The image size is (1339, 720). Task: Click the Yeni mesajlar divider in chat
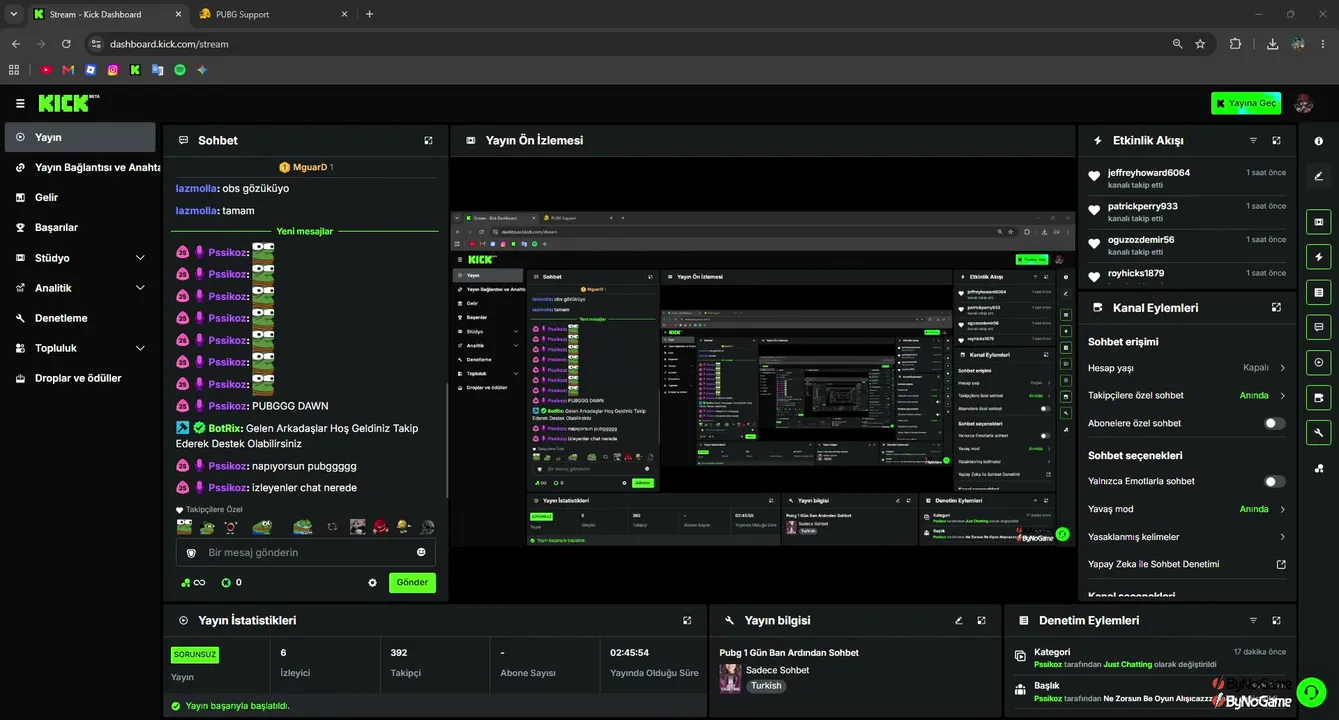point(305,231)
